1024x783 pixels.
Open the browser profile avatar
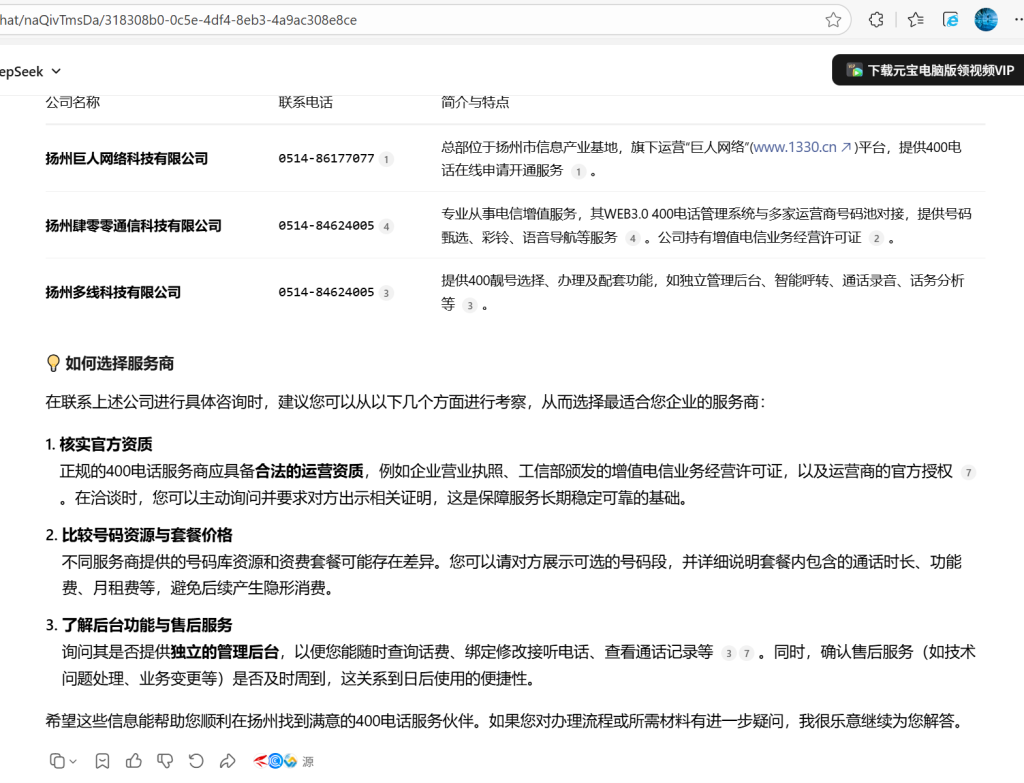[x=986, y=19]
